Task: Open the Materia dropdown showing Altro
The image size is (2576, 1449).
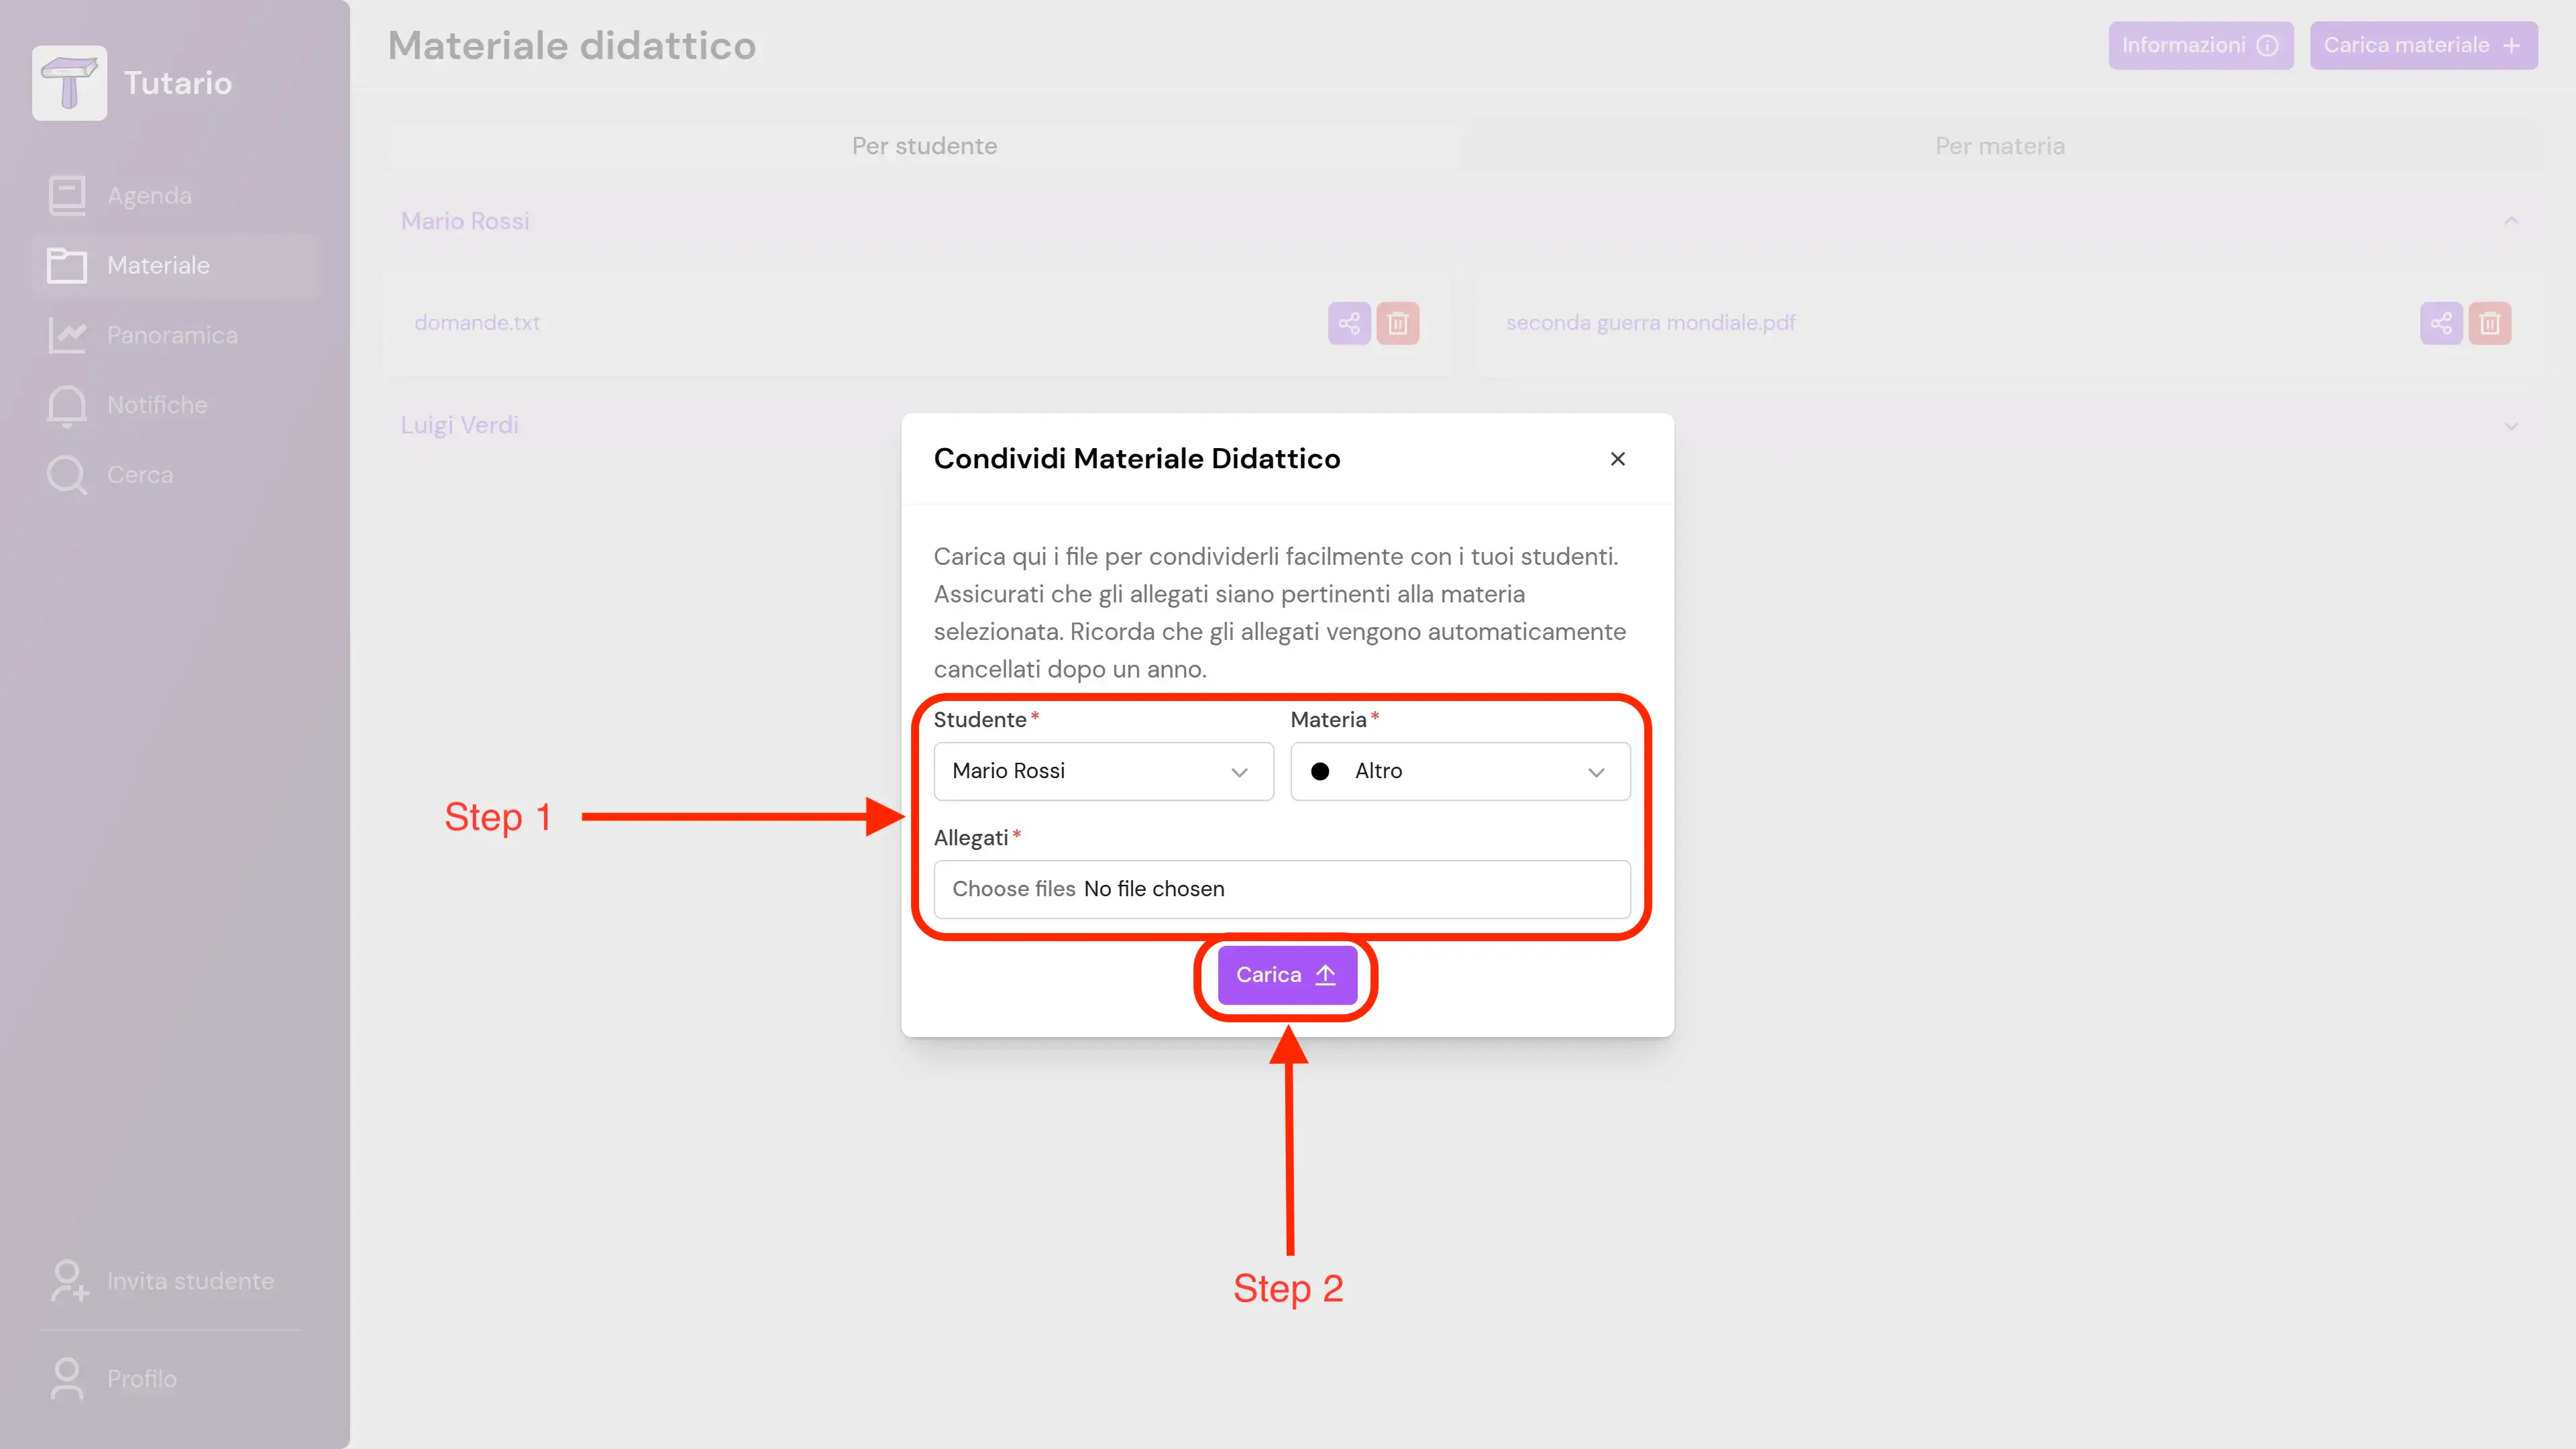Action: pyautogui.click(x=1459, y=771)
